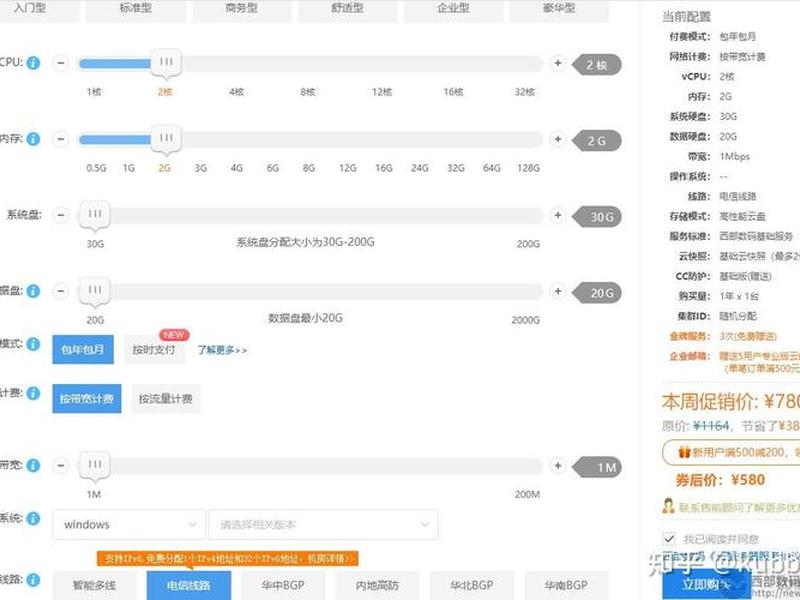Image resolution: width=800 pixels, height=600 pixels.
Task: Click the 8核 CPU scale label
Action: (x=308, y=92)
